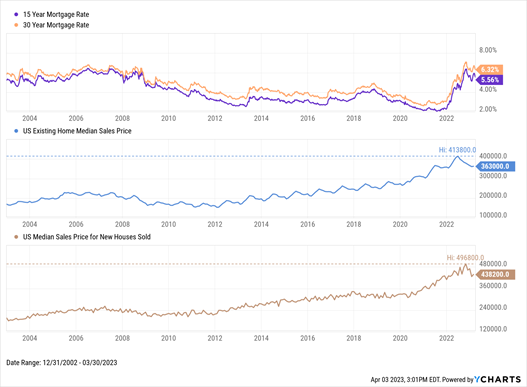Image resolution: width=527 pixels, height=387 pixels.
Task: Click the 5.56% purple value flag
Action: tap(490, 80)
